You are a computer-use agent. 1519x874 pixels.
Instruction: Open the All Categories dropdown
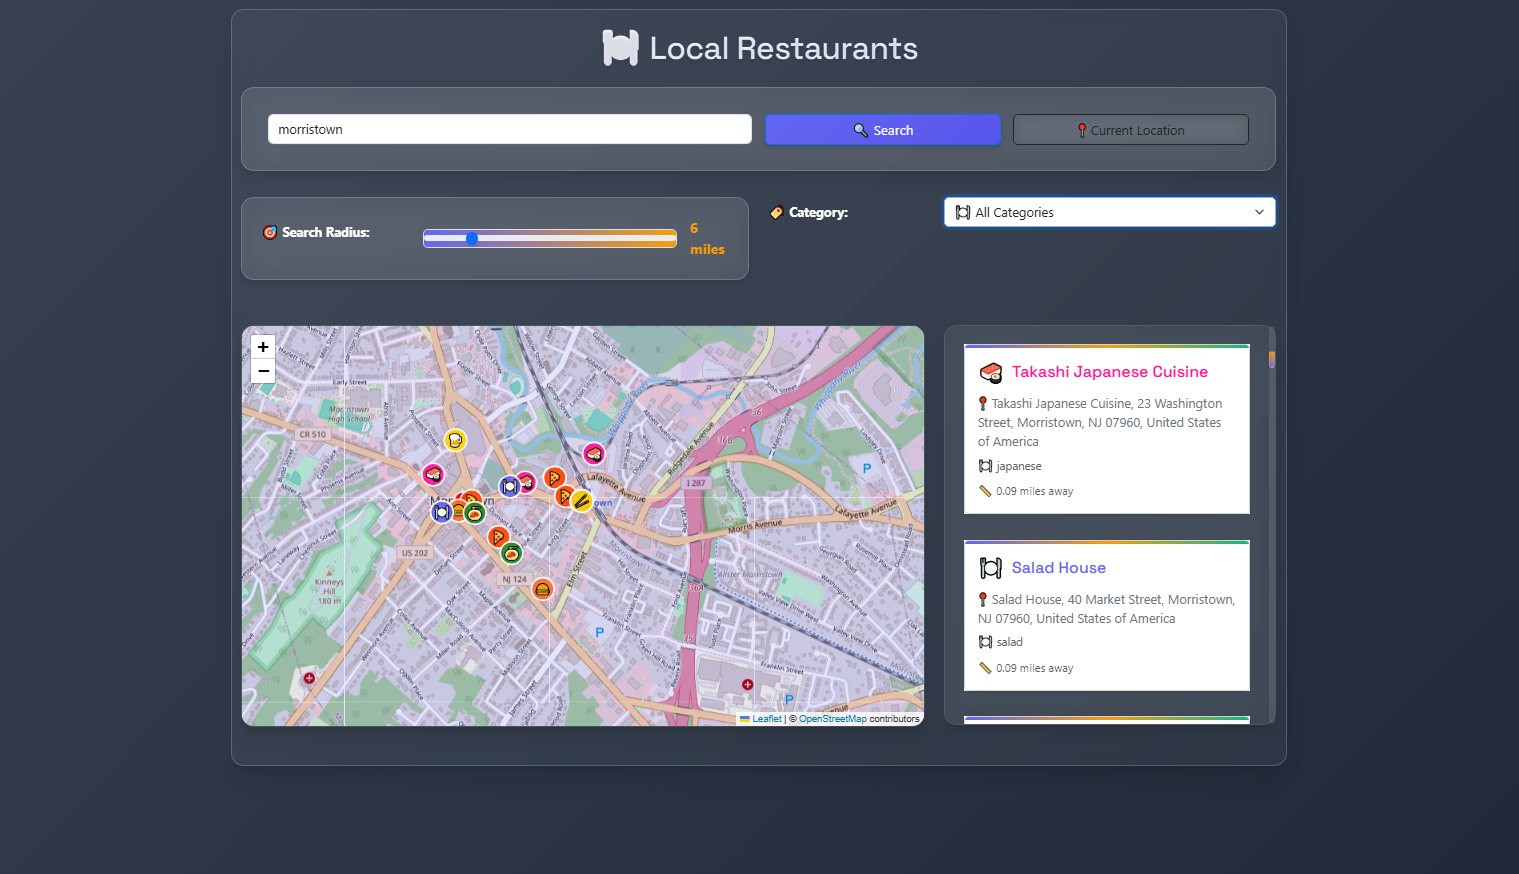pos(1110,212)
